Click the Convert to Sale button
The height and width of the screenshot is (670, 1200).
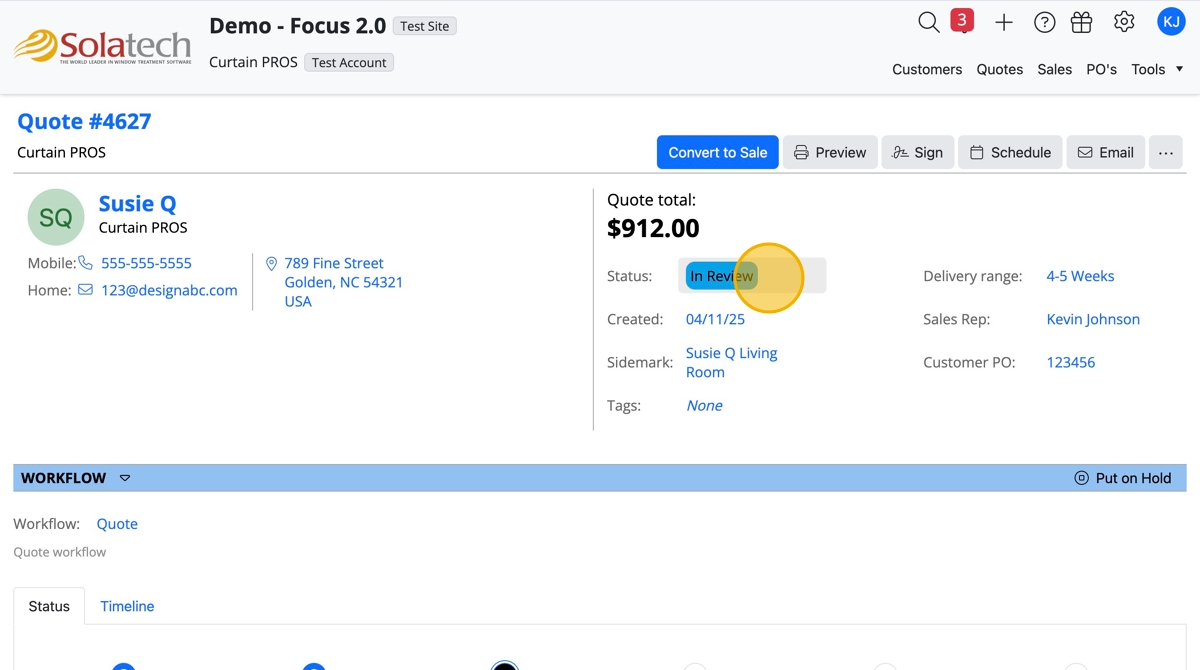pos(717,152)
